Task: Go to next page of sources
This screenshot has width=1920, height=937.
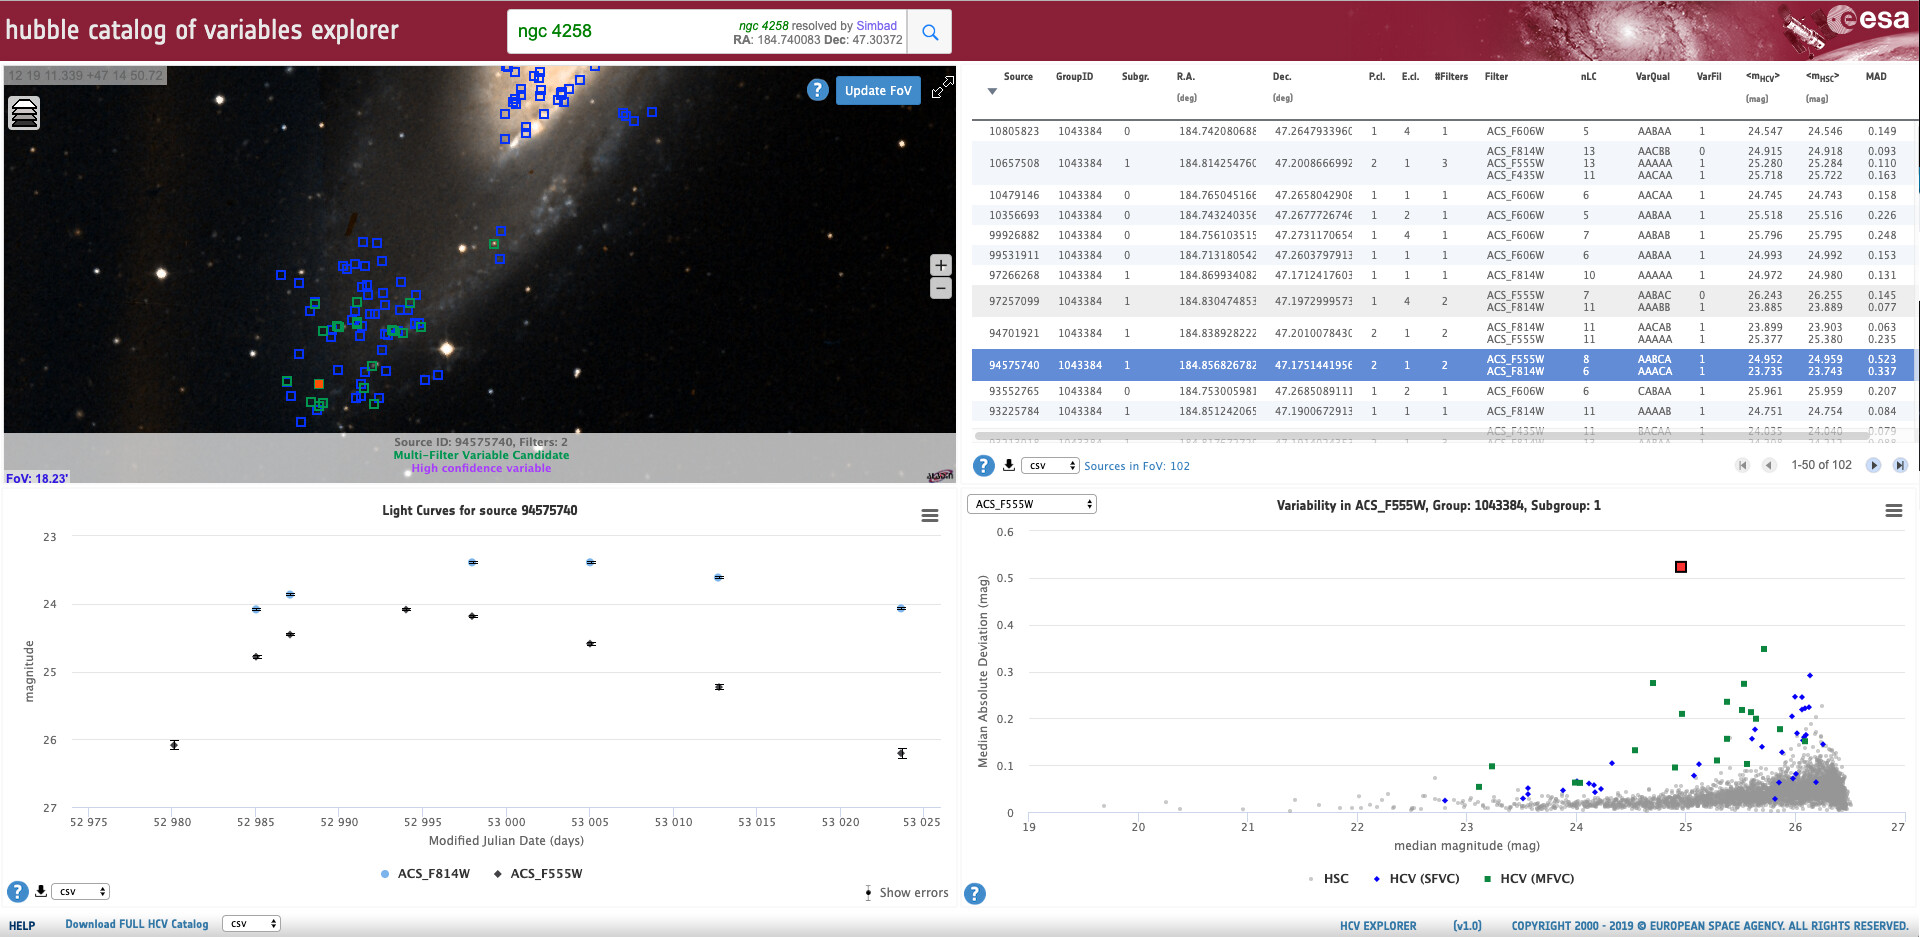Action: click(1873, 465)
